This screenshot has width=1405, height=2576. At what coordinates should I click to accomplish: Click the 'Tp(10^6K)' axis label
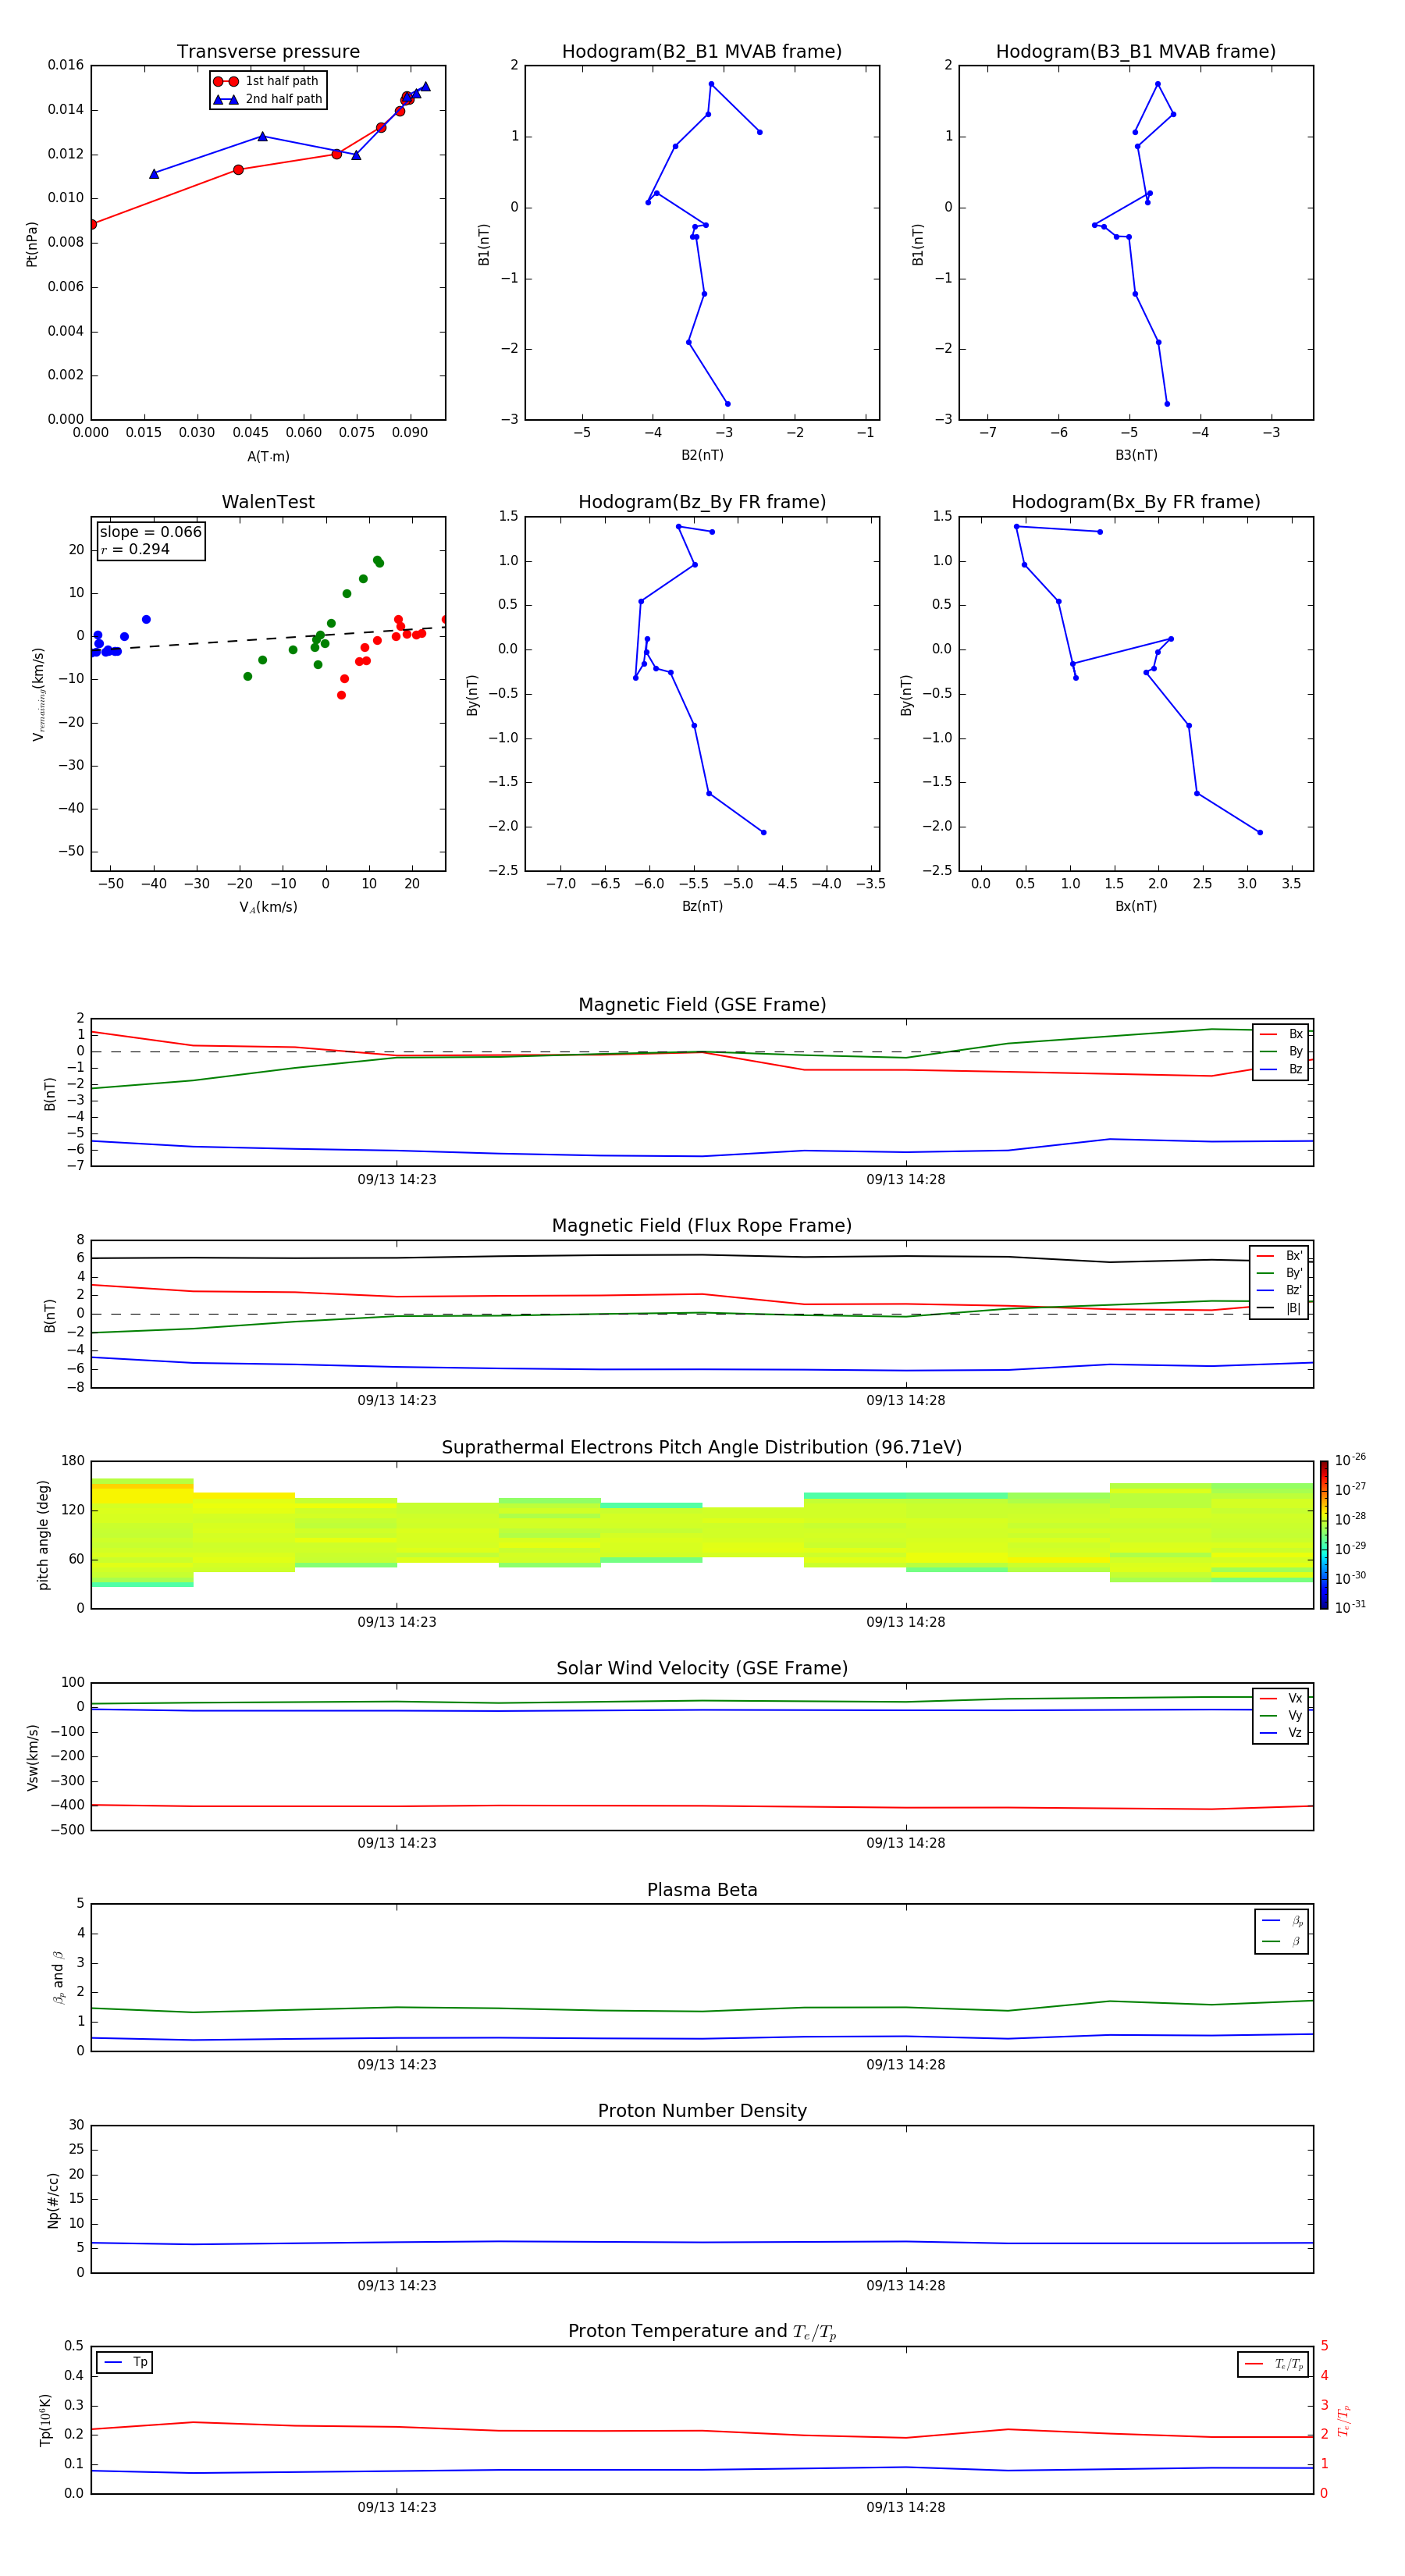pos(45,2420)
